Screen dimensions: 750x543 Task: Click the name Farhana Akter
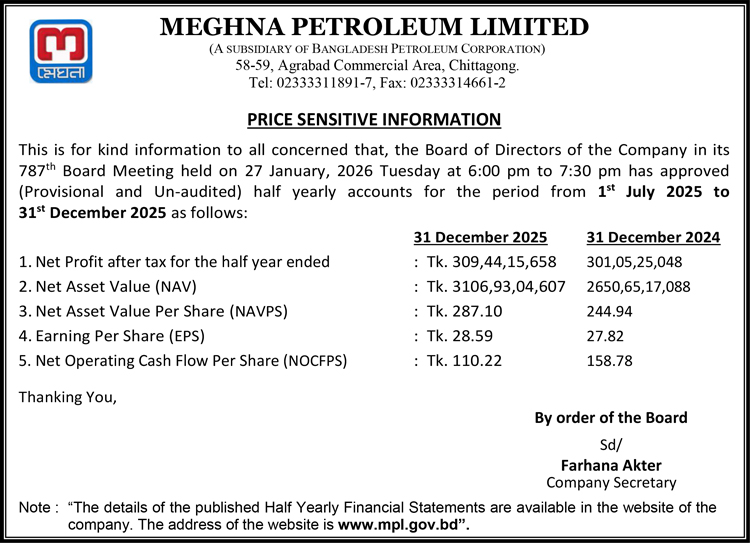tap(611, 465)
